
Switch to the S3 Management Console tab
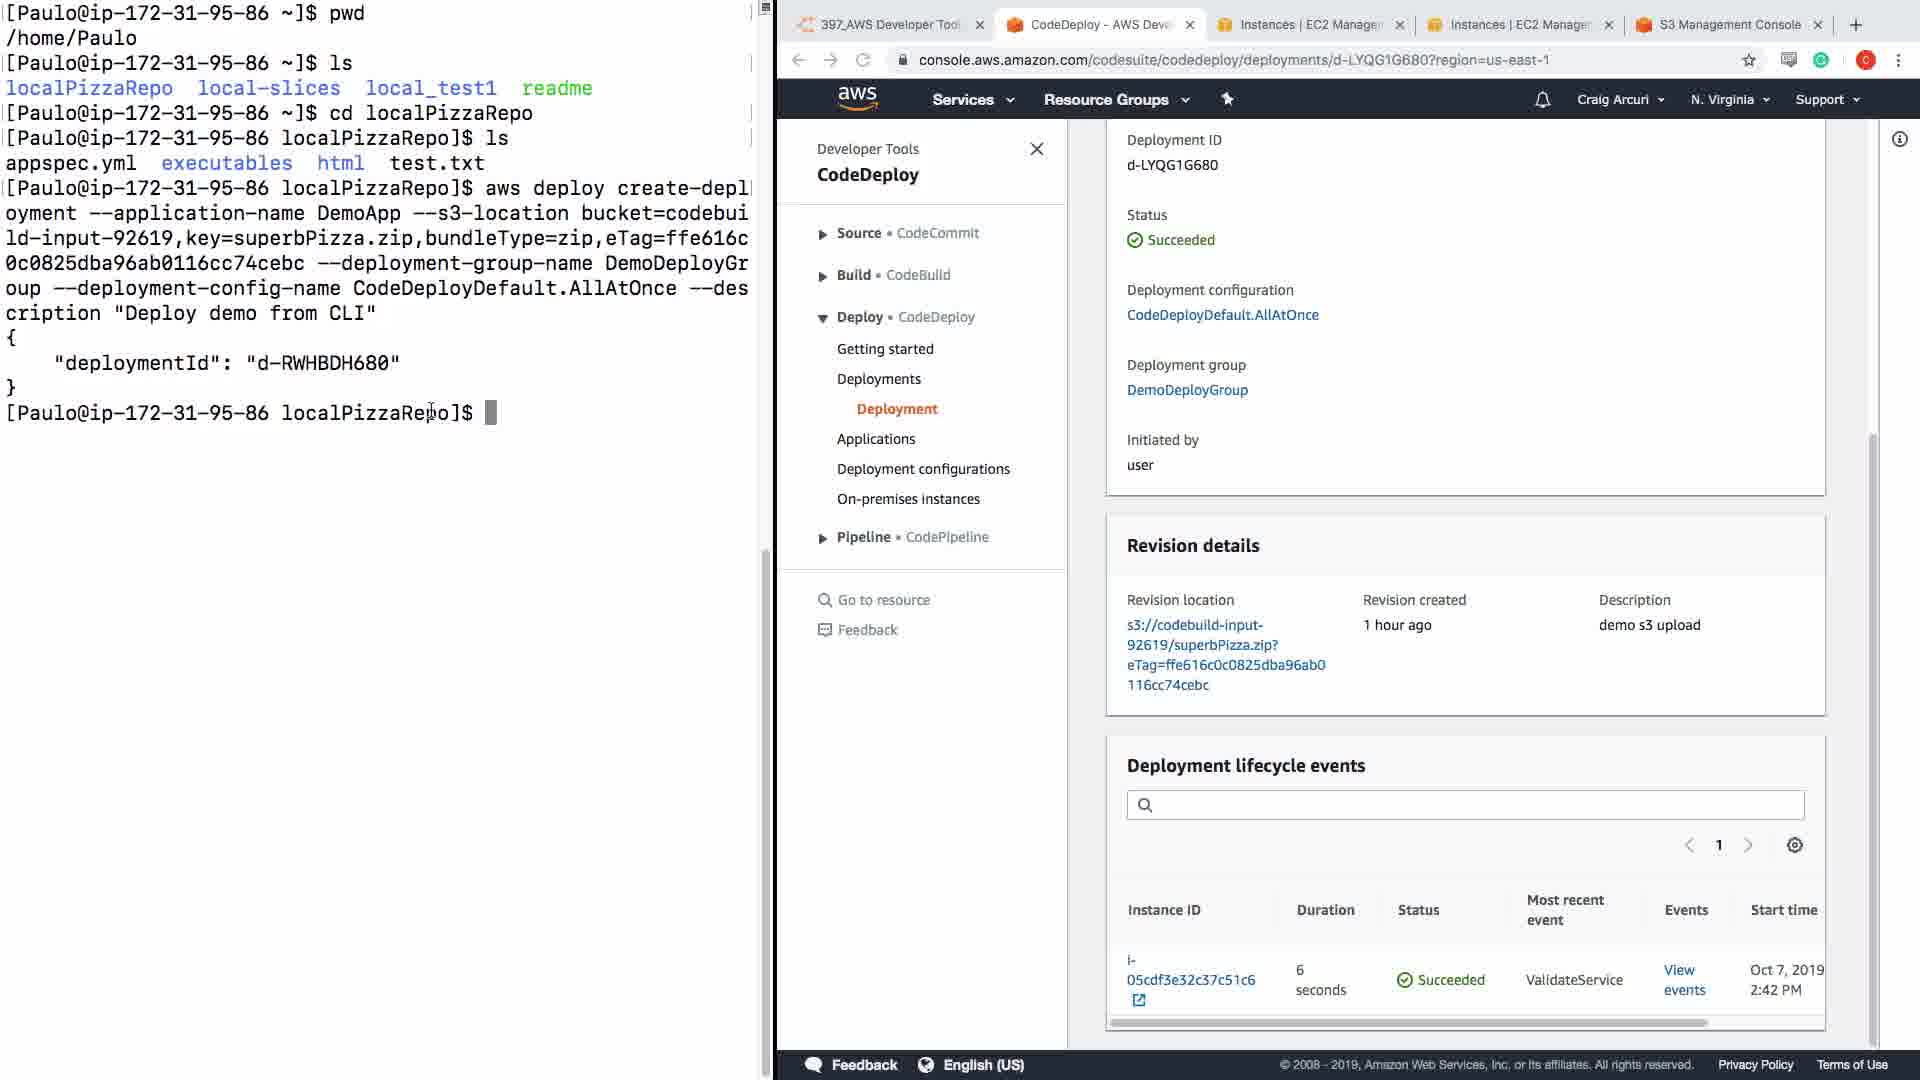pyautogui.click(x=1728, y=25)
